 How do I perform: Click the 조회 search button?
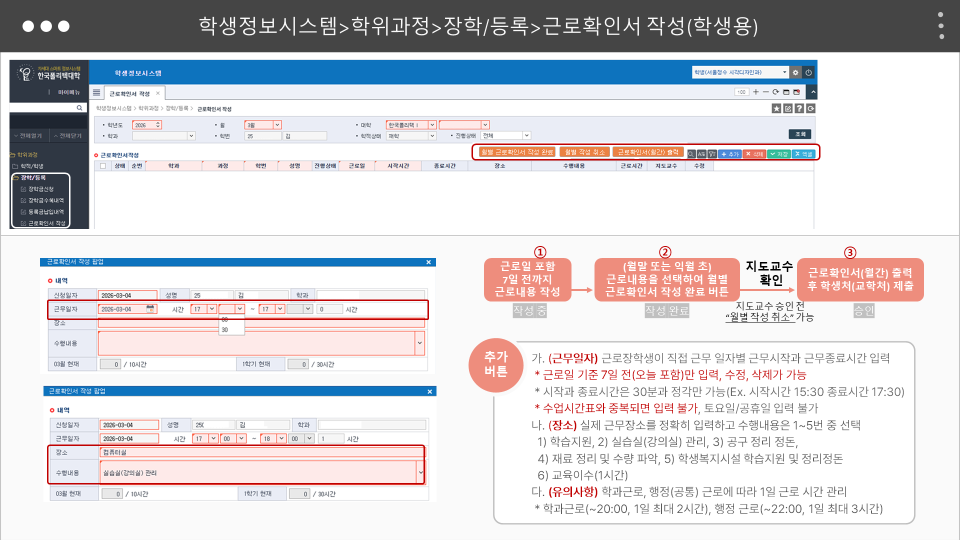(x=799, y=133)
